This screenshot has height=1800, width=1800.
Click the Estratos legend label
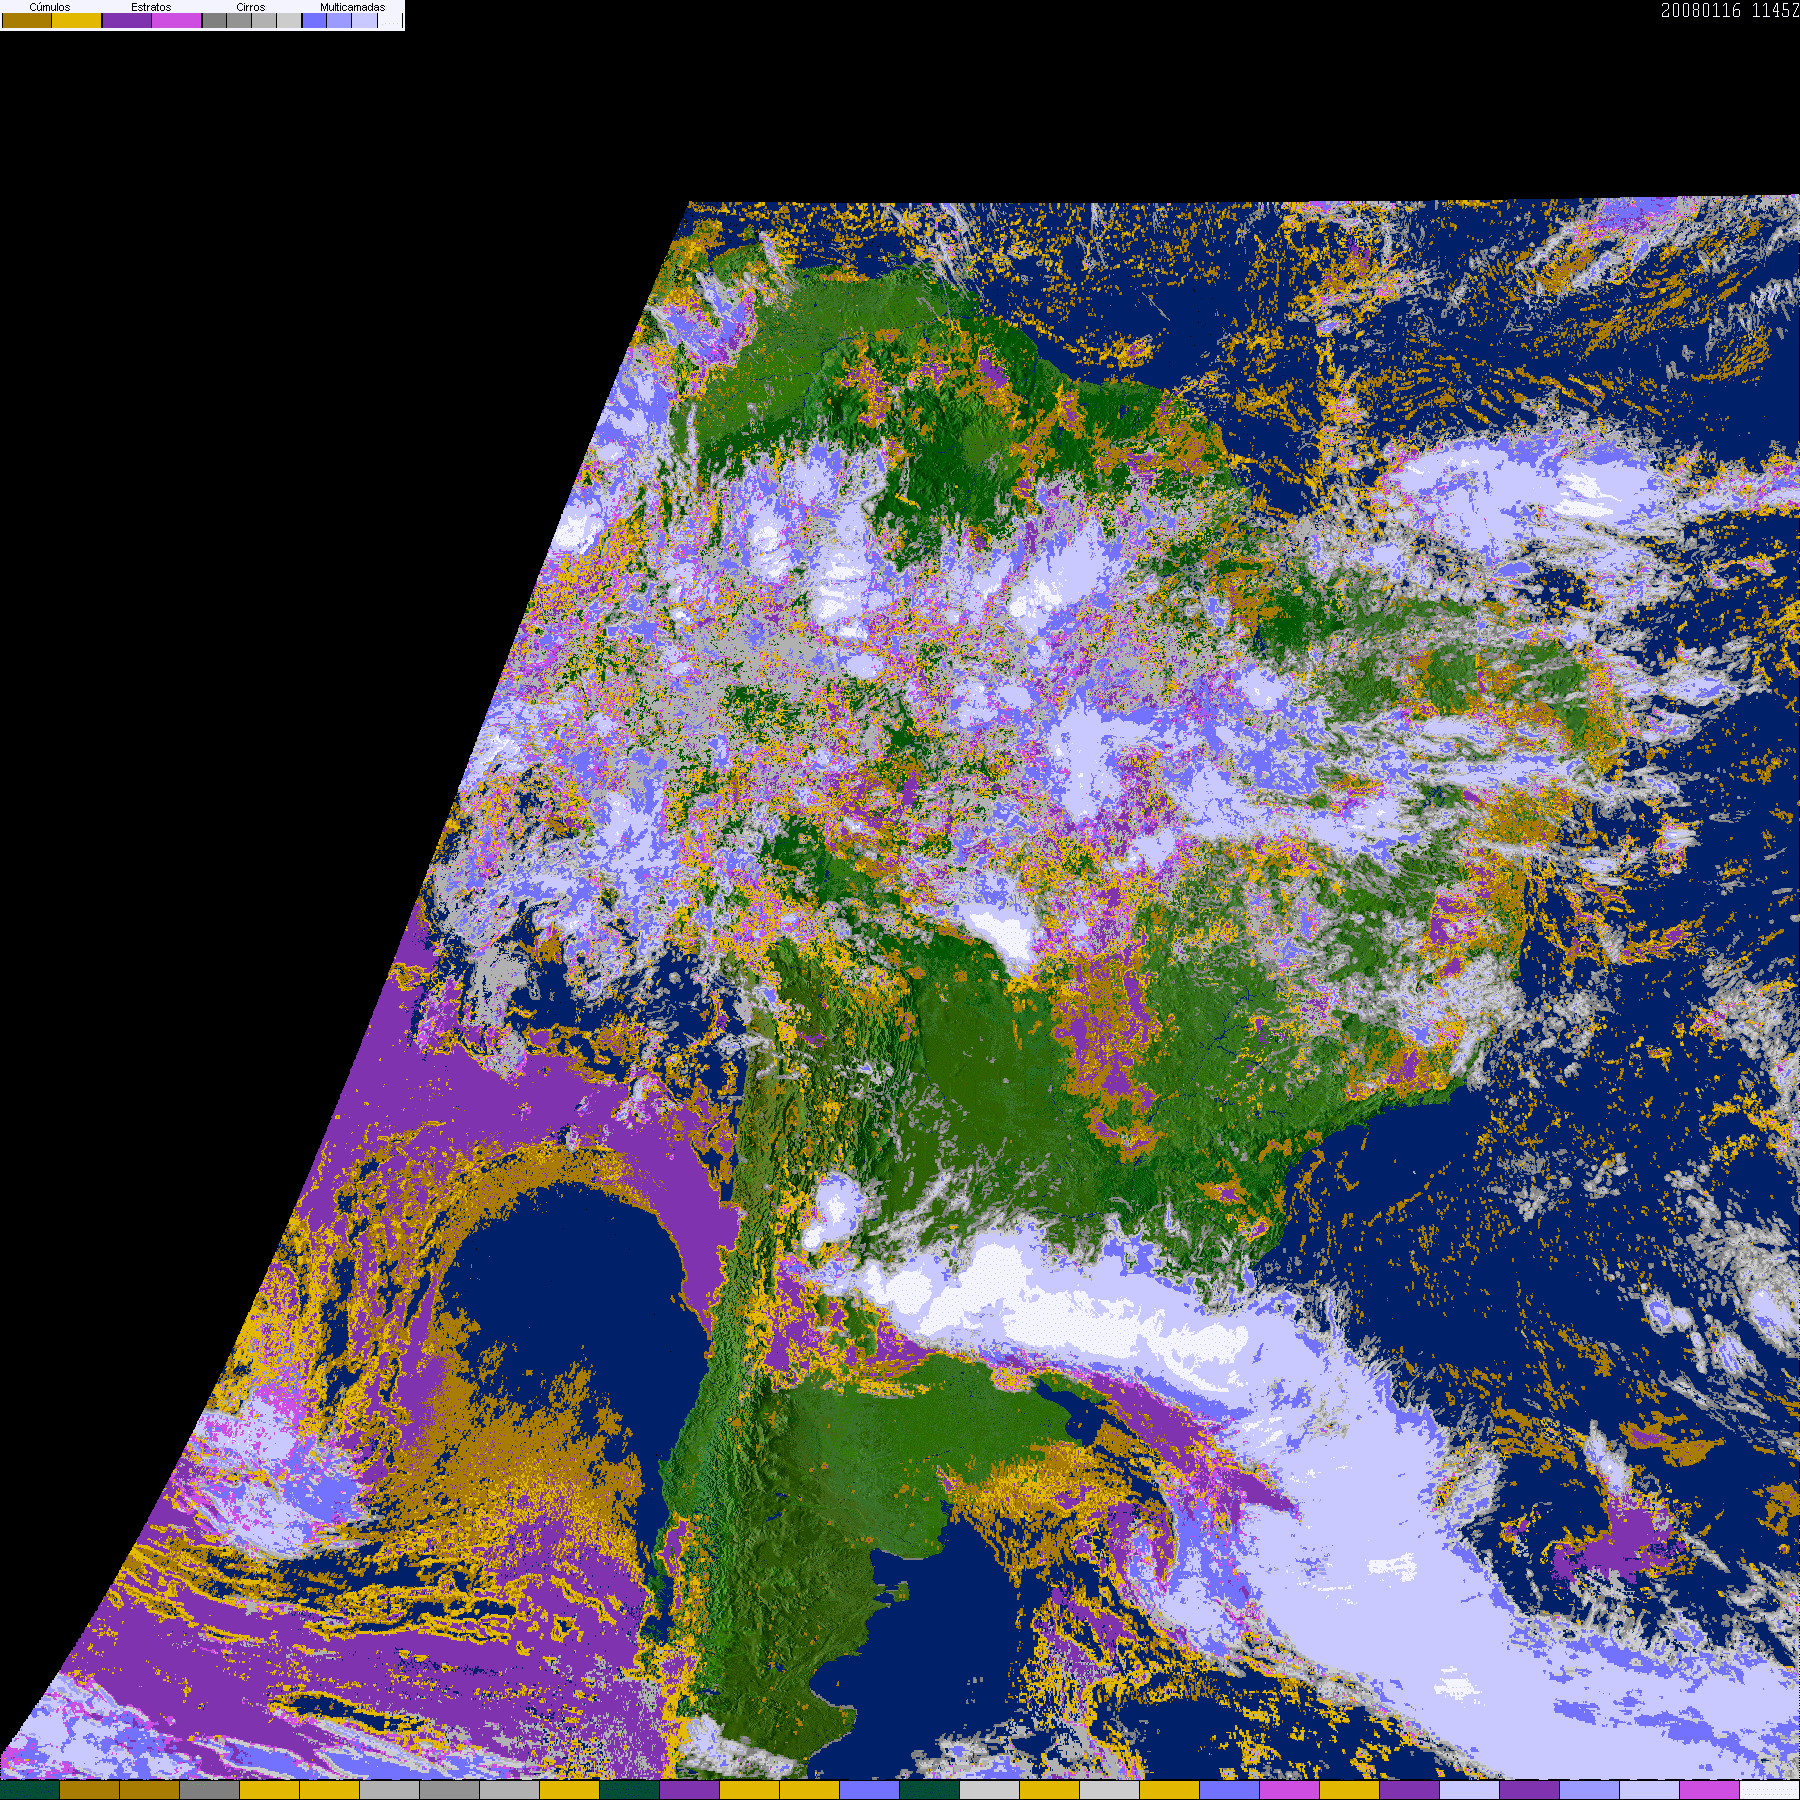tap(151, 7)
